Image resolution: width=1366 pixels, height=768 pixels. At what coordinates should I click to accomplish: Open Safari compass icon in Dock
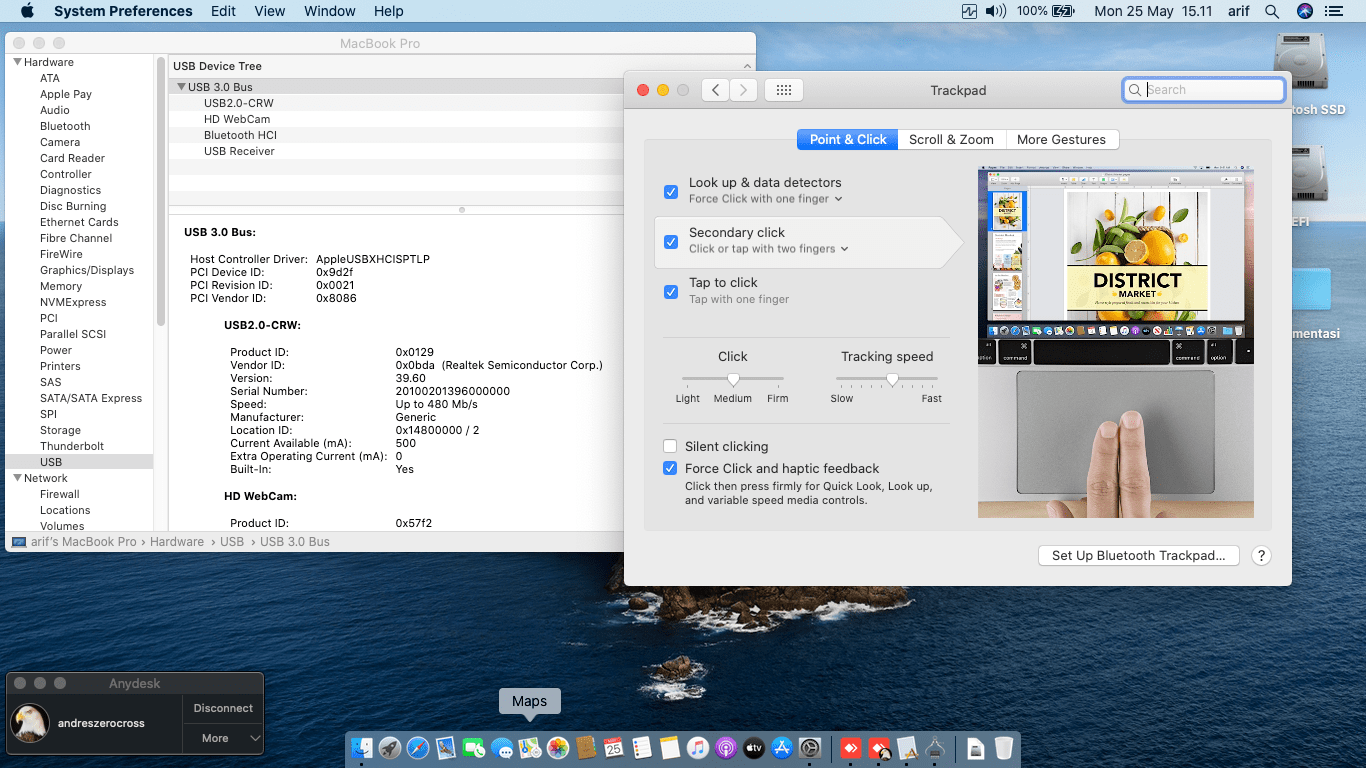(x=417, y=748)
